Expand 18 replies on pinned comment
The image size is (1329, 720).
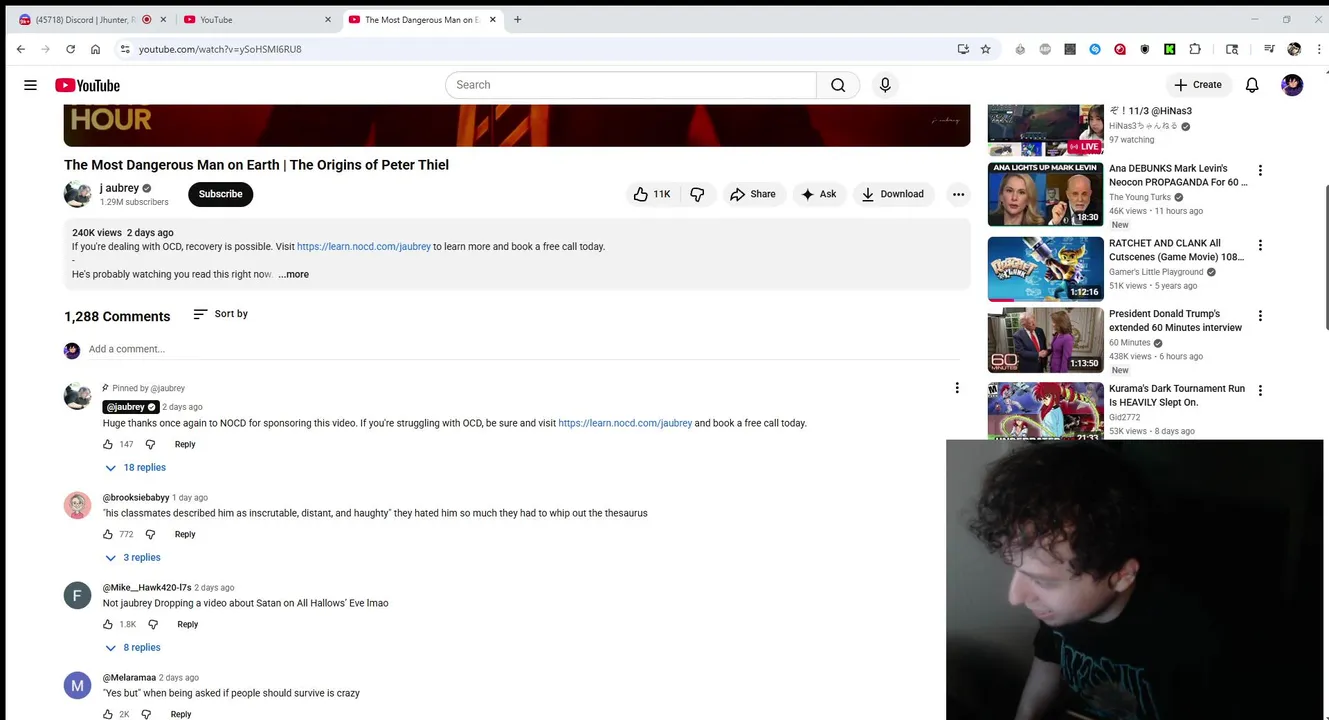click(x=136, y=468)
